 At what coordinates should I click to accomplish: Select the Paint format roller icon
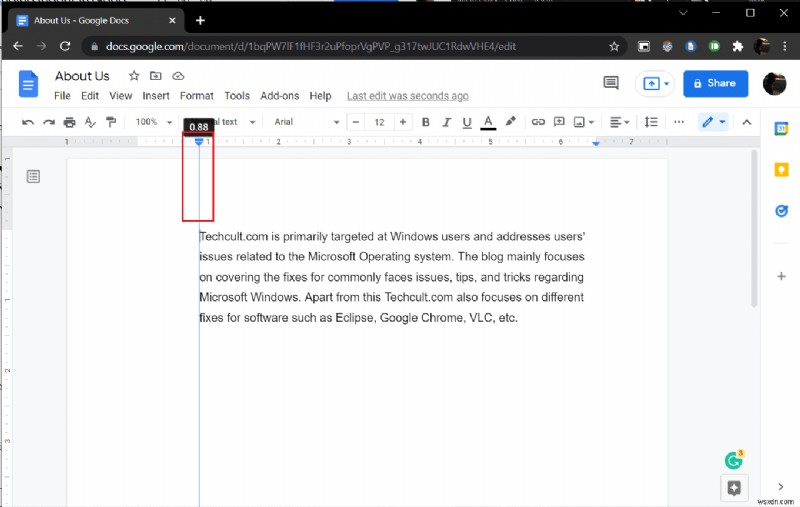pyautogui.click(x=111, y=122)
